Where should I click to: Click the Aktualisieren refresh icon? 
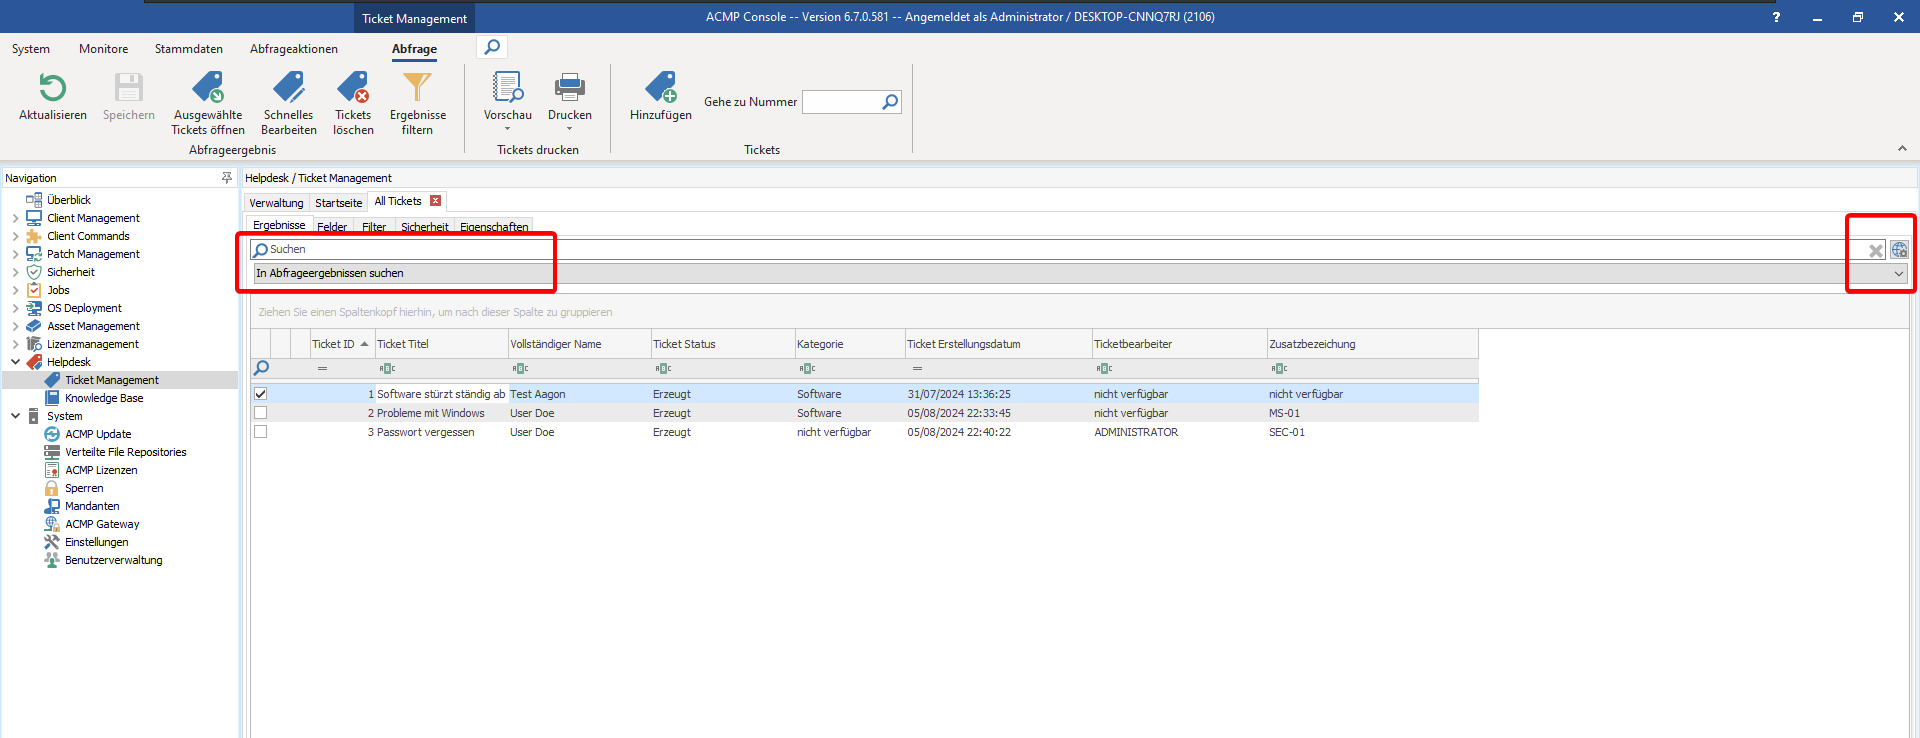52,89
